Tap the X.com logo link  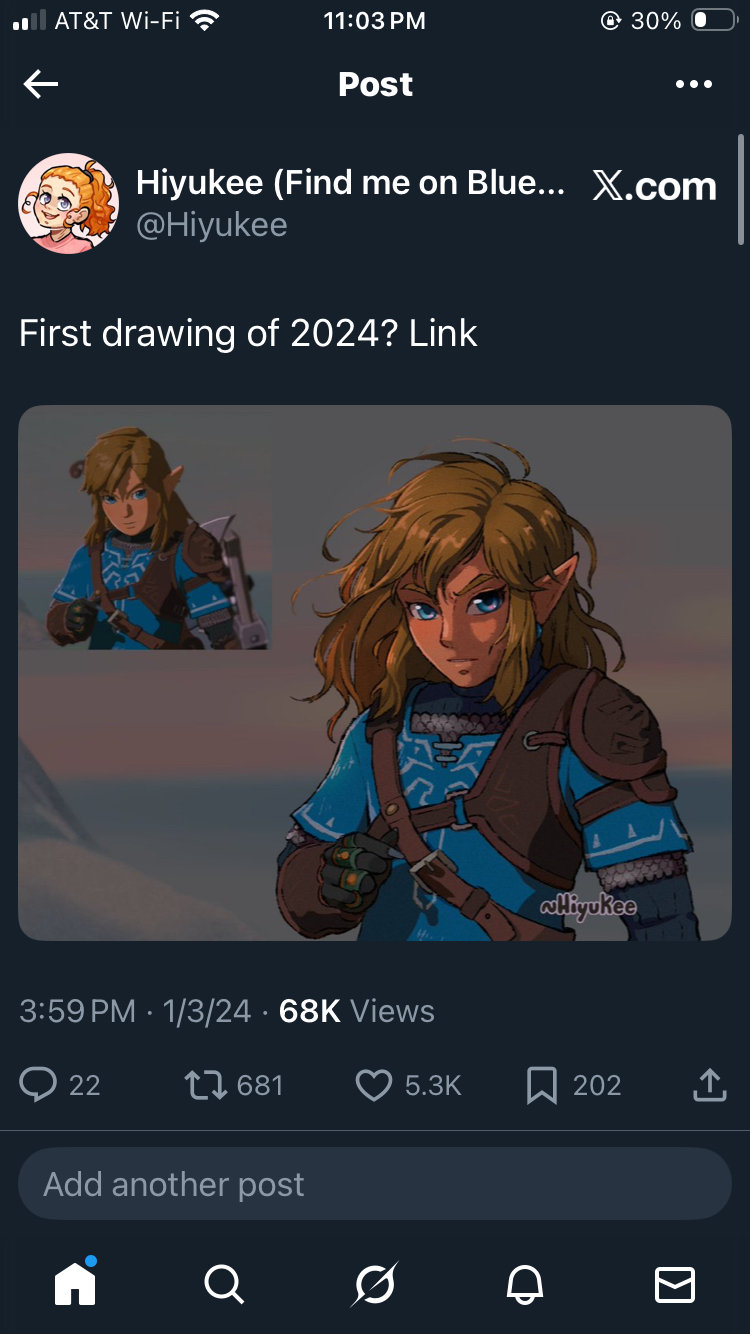tap(655, 186)
